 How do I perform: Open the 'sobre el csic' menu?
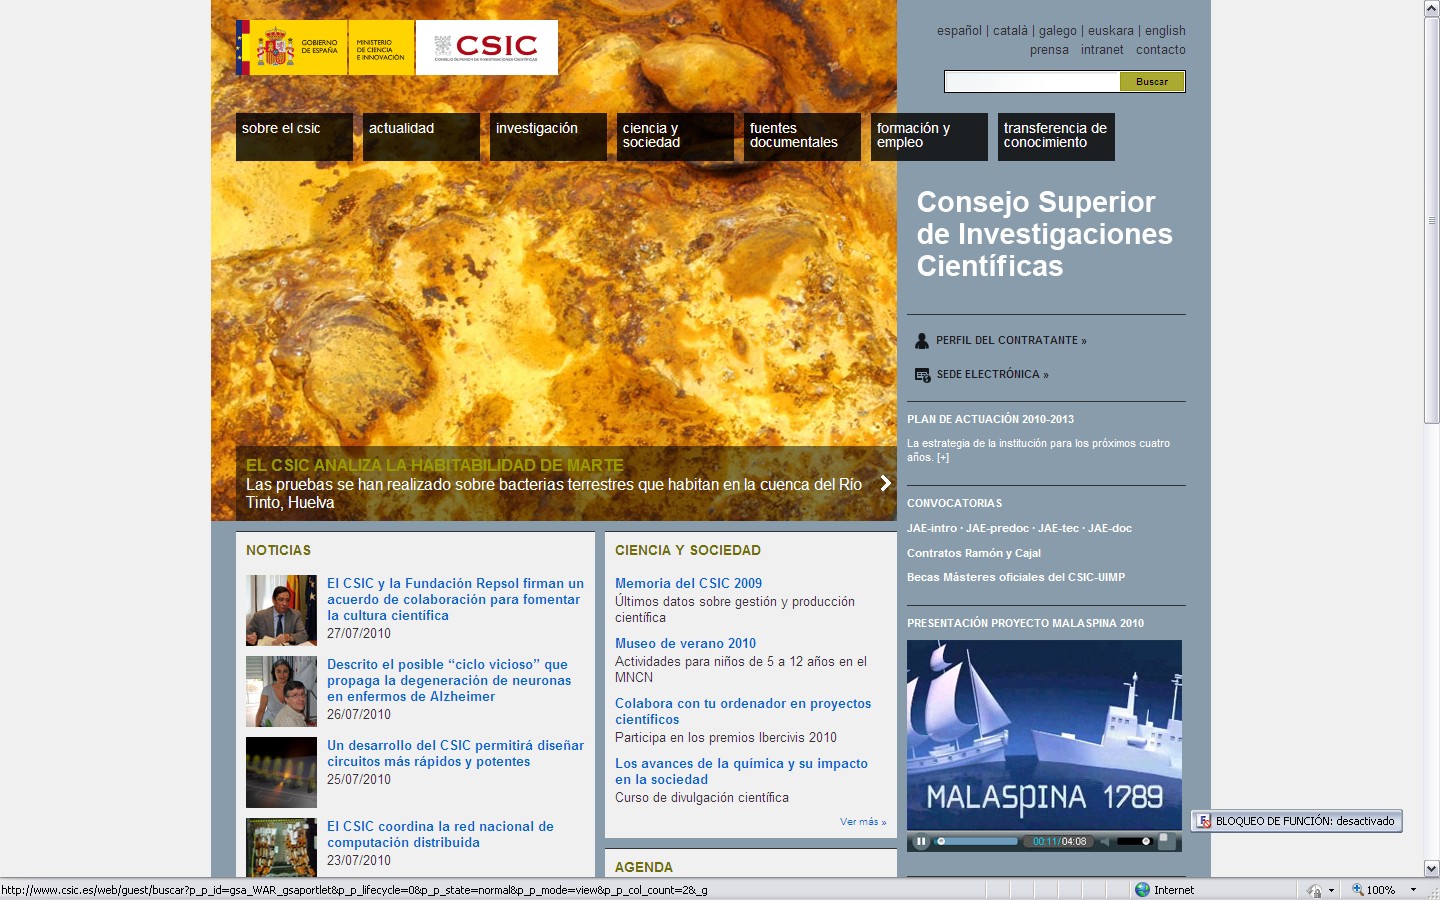pyautogui.click(x=294, y=137)
